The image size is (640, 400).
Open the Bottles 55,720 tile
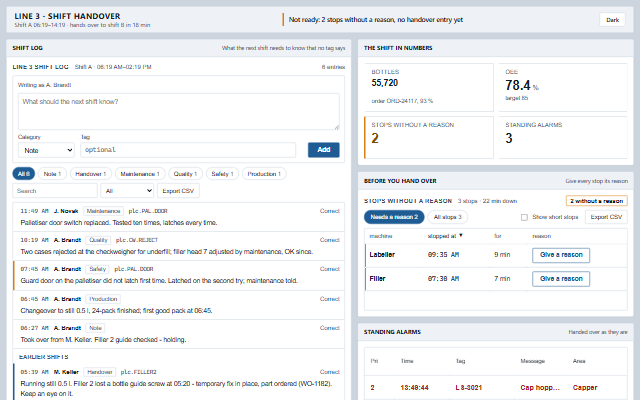coord(429,87)
